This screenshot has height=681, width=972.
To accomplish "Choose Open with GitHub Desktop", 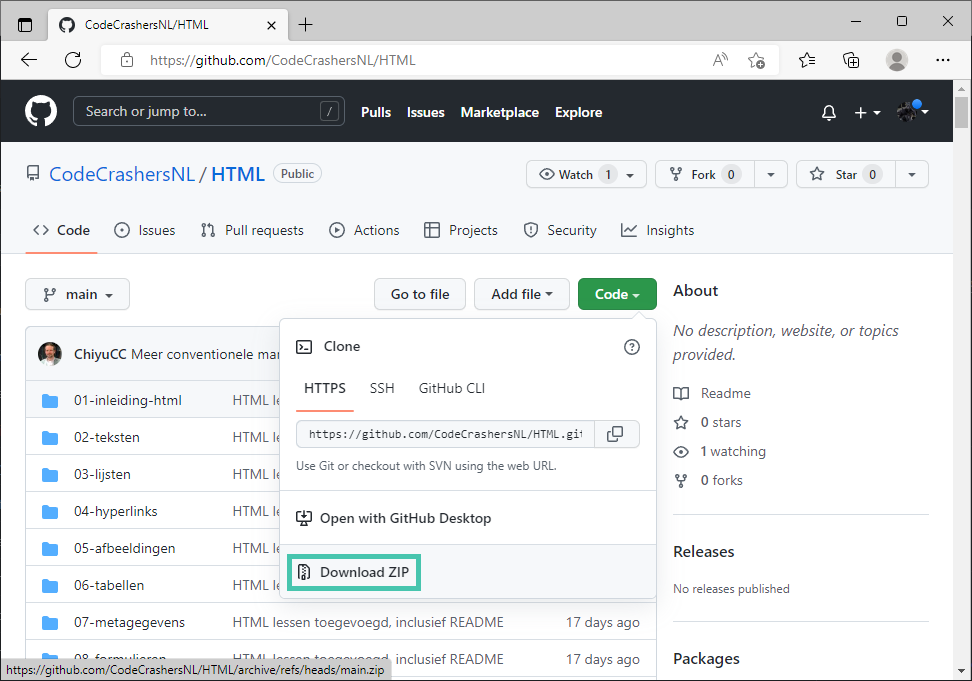I will point(394,518).
